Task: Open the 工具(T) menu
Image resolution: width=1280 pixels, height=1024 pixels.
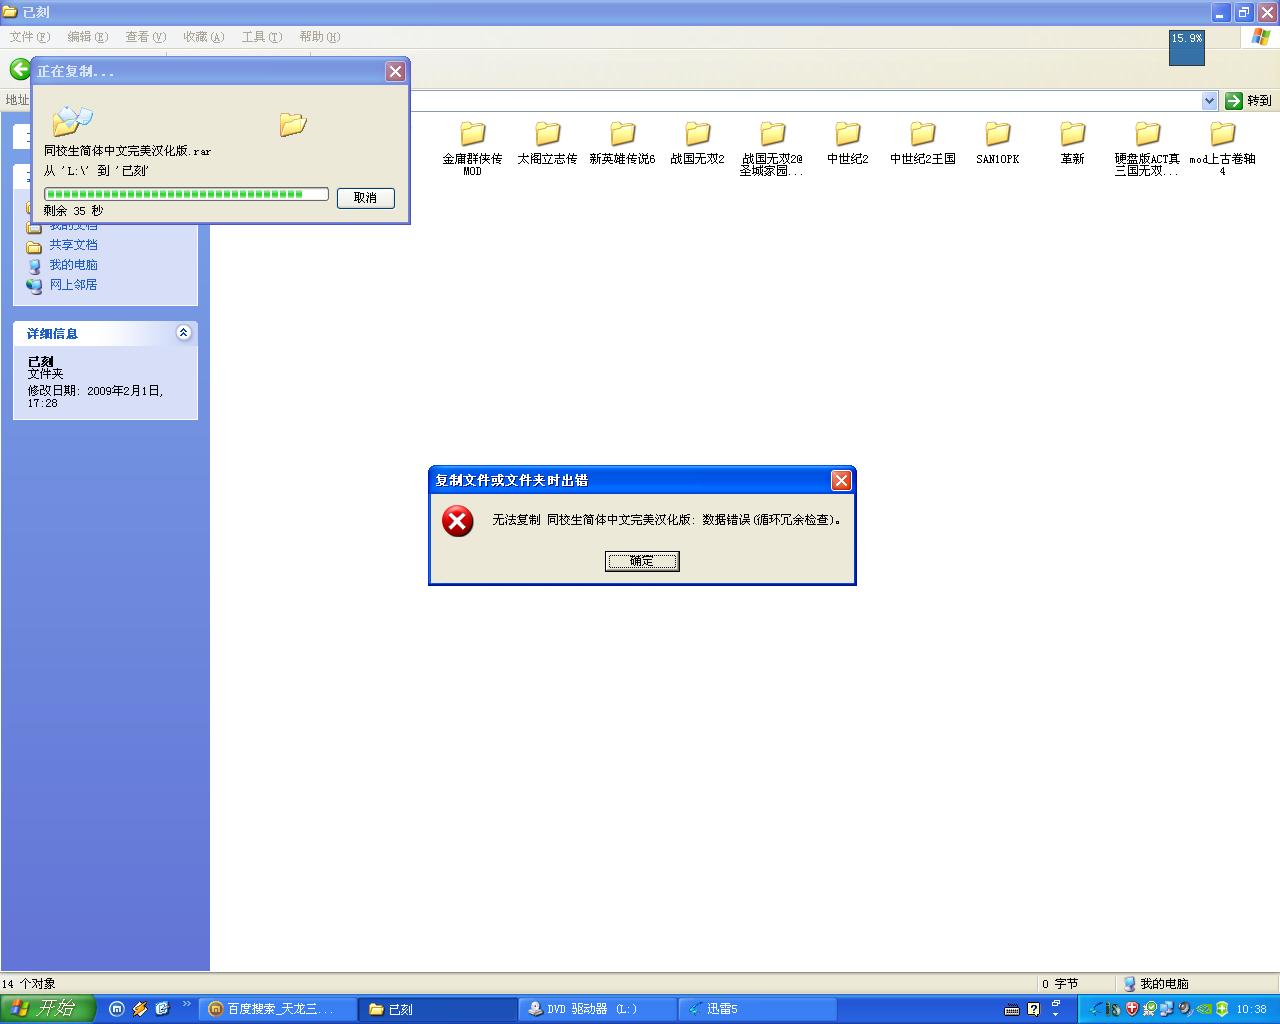Action: 261,37
